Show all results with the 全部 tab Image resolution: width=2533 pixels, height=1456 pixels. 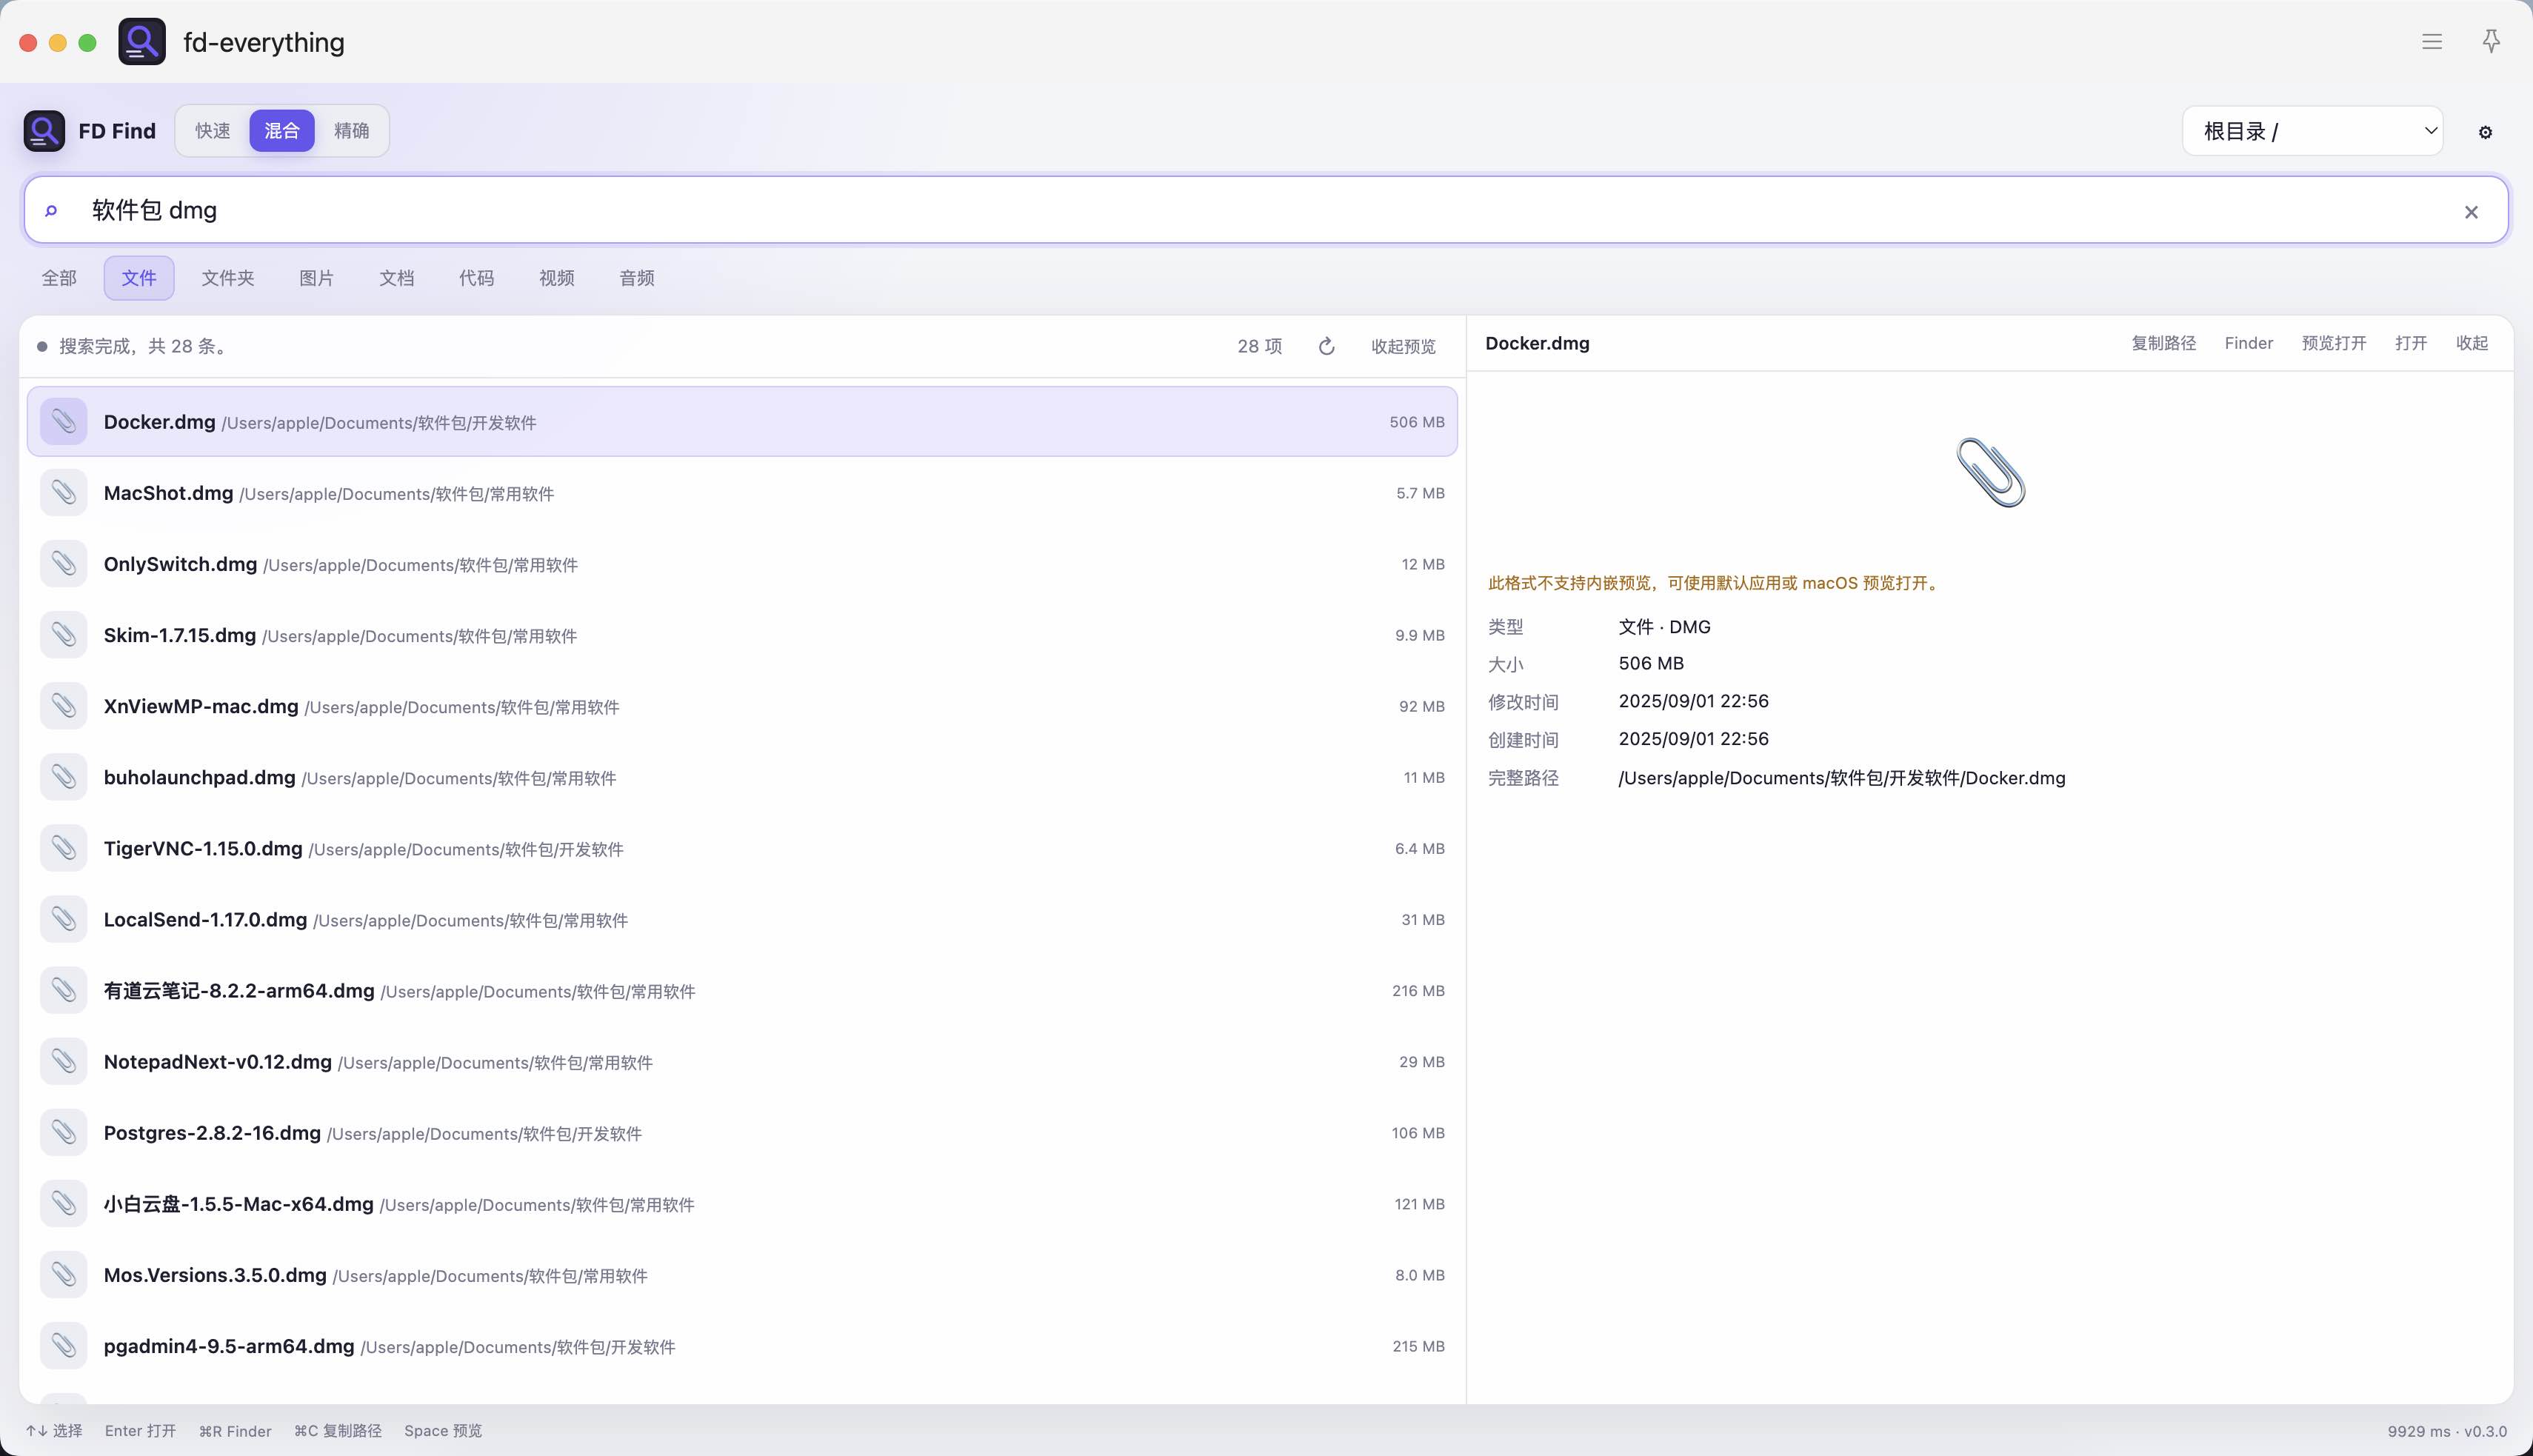pos(59,278)
